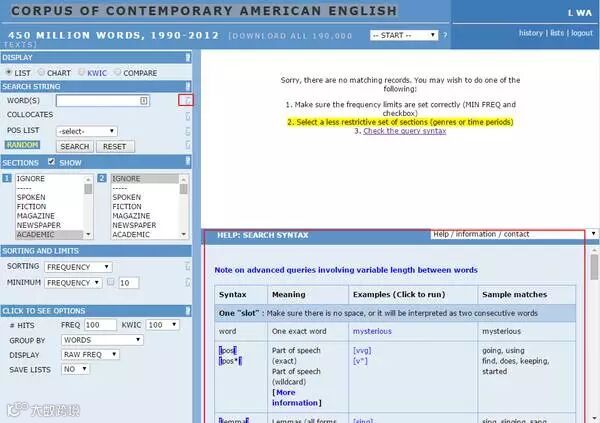Click the RESET button
The image size is (600, 423).
(x=115, y=147)
